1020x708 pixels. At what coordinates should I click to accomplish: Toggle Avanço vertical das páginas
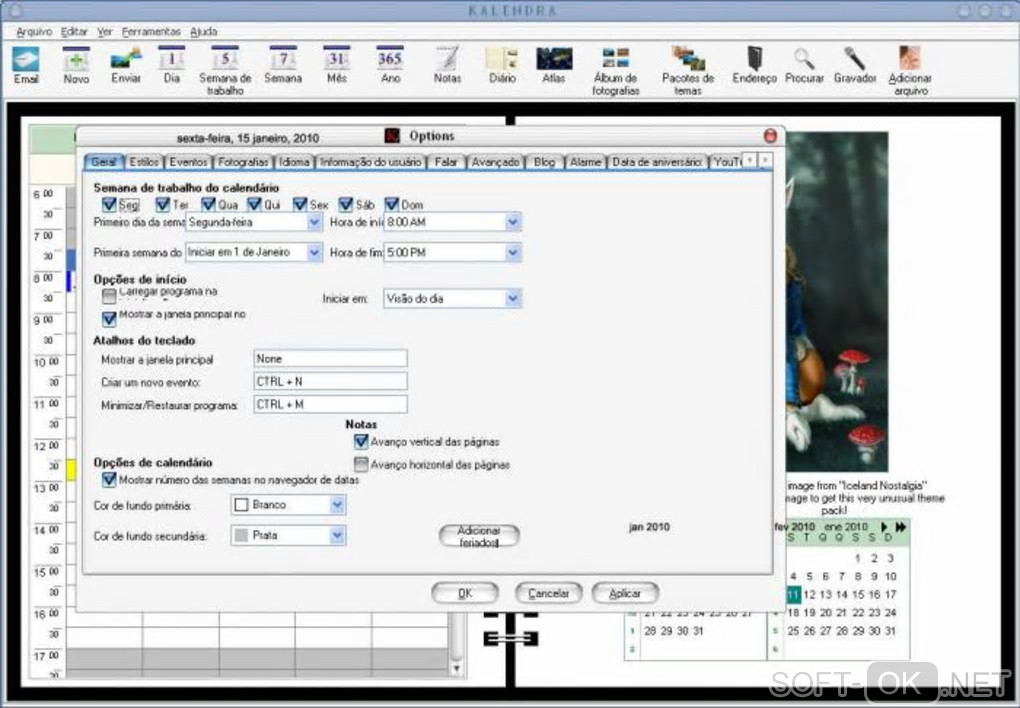361,442
